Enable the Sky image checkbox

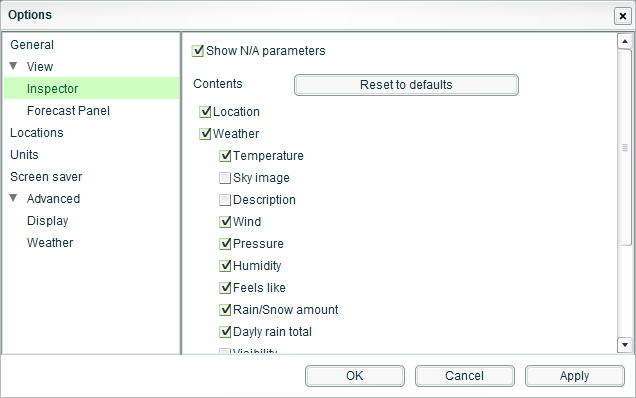point(225,178)
